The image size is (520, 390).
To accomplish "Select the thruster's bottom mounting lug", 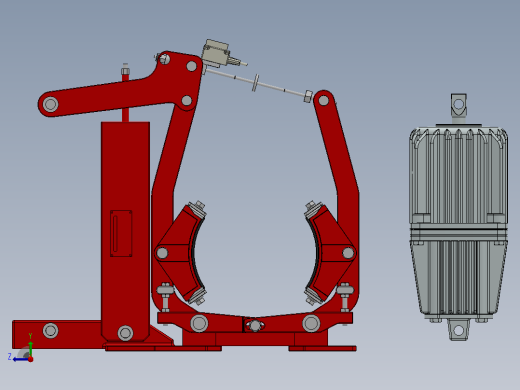I will [x=458, y=330].
